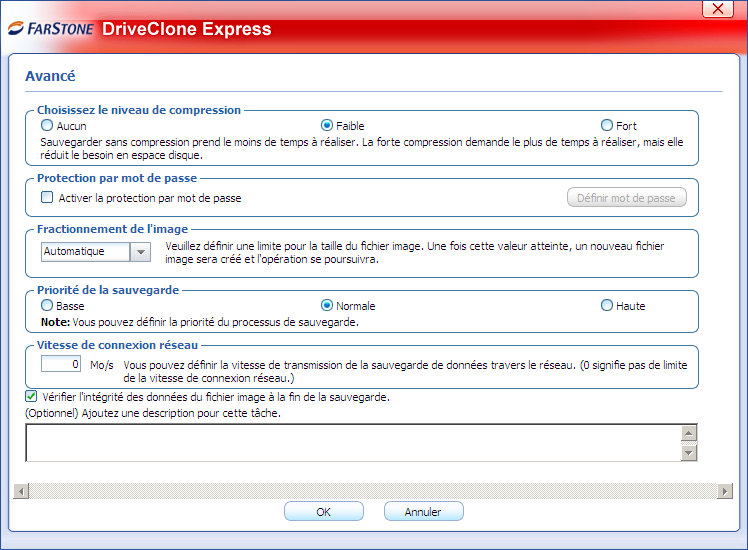Image resolution: width=748 pixels, height=550 pixels.
Task: Click 'Vitesse de connexion réseau' label
Action: 117,345
